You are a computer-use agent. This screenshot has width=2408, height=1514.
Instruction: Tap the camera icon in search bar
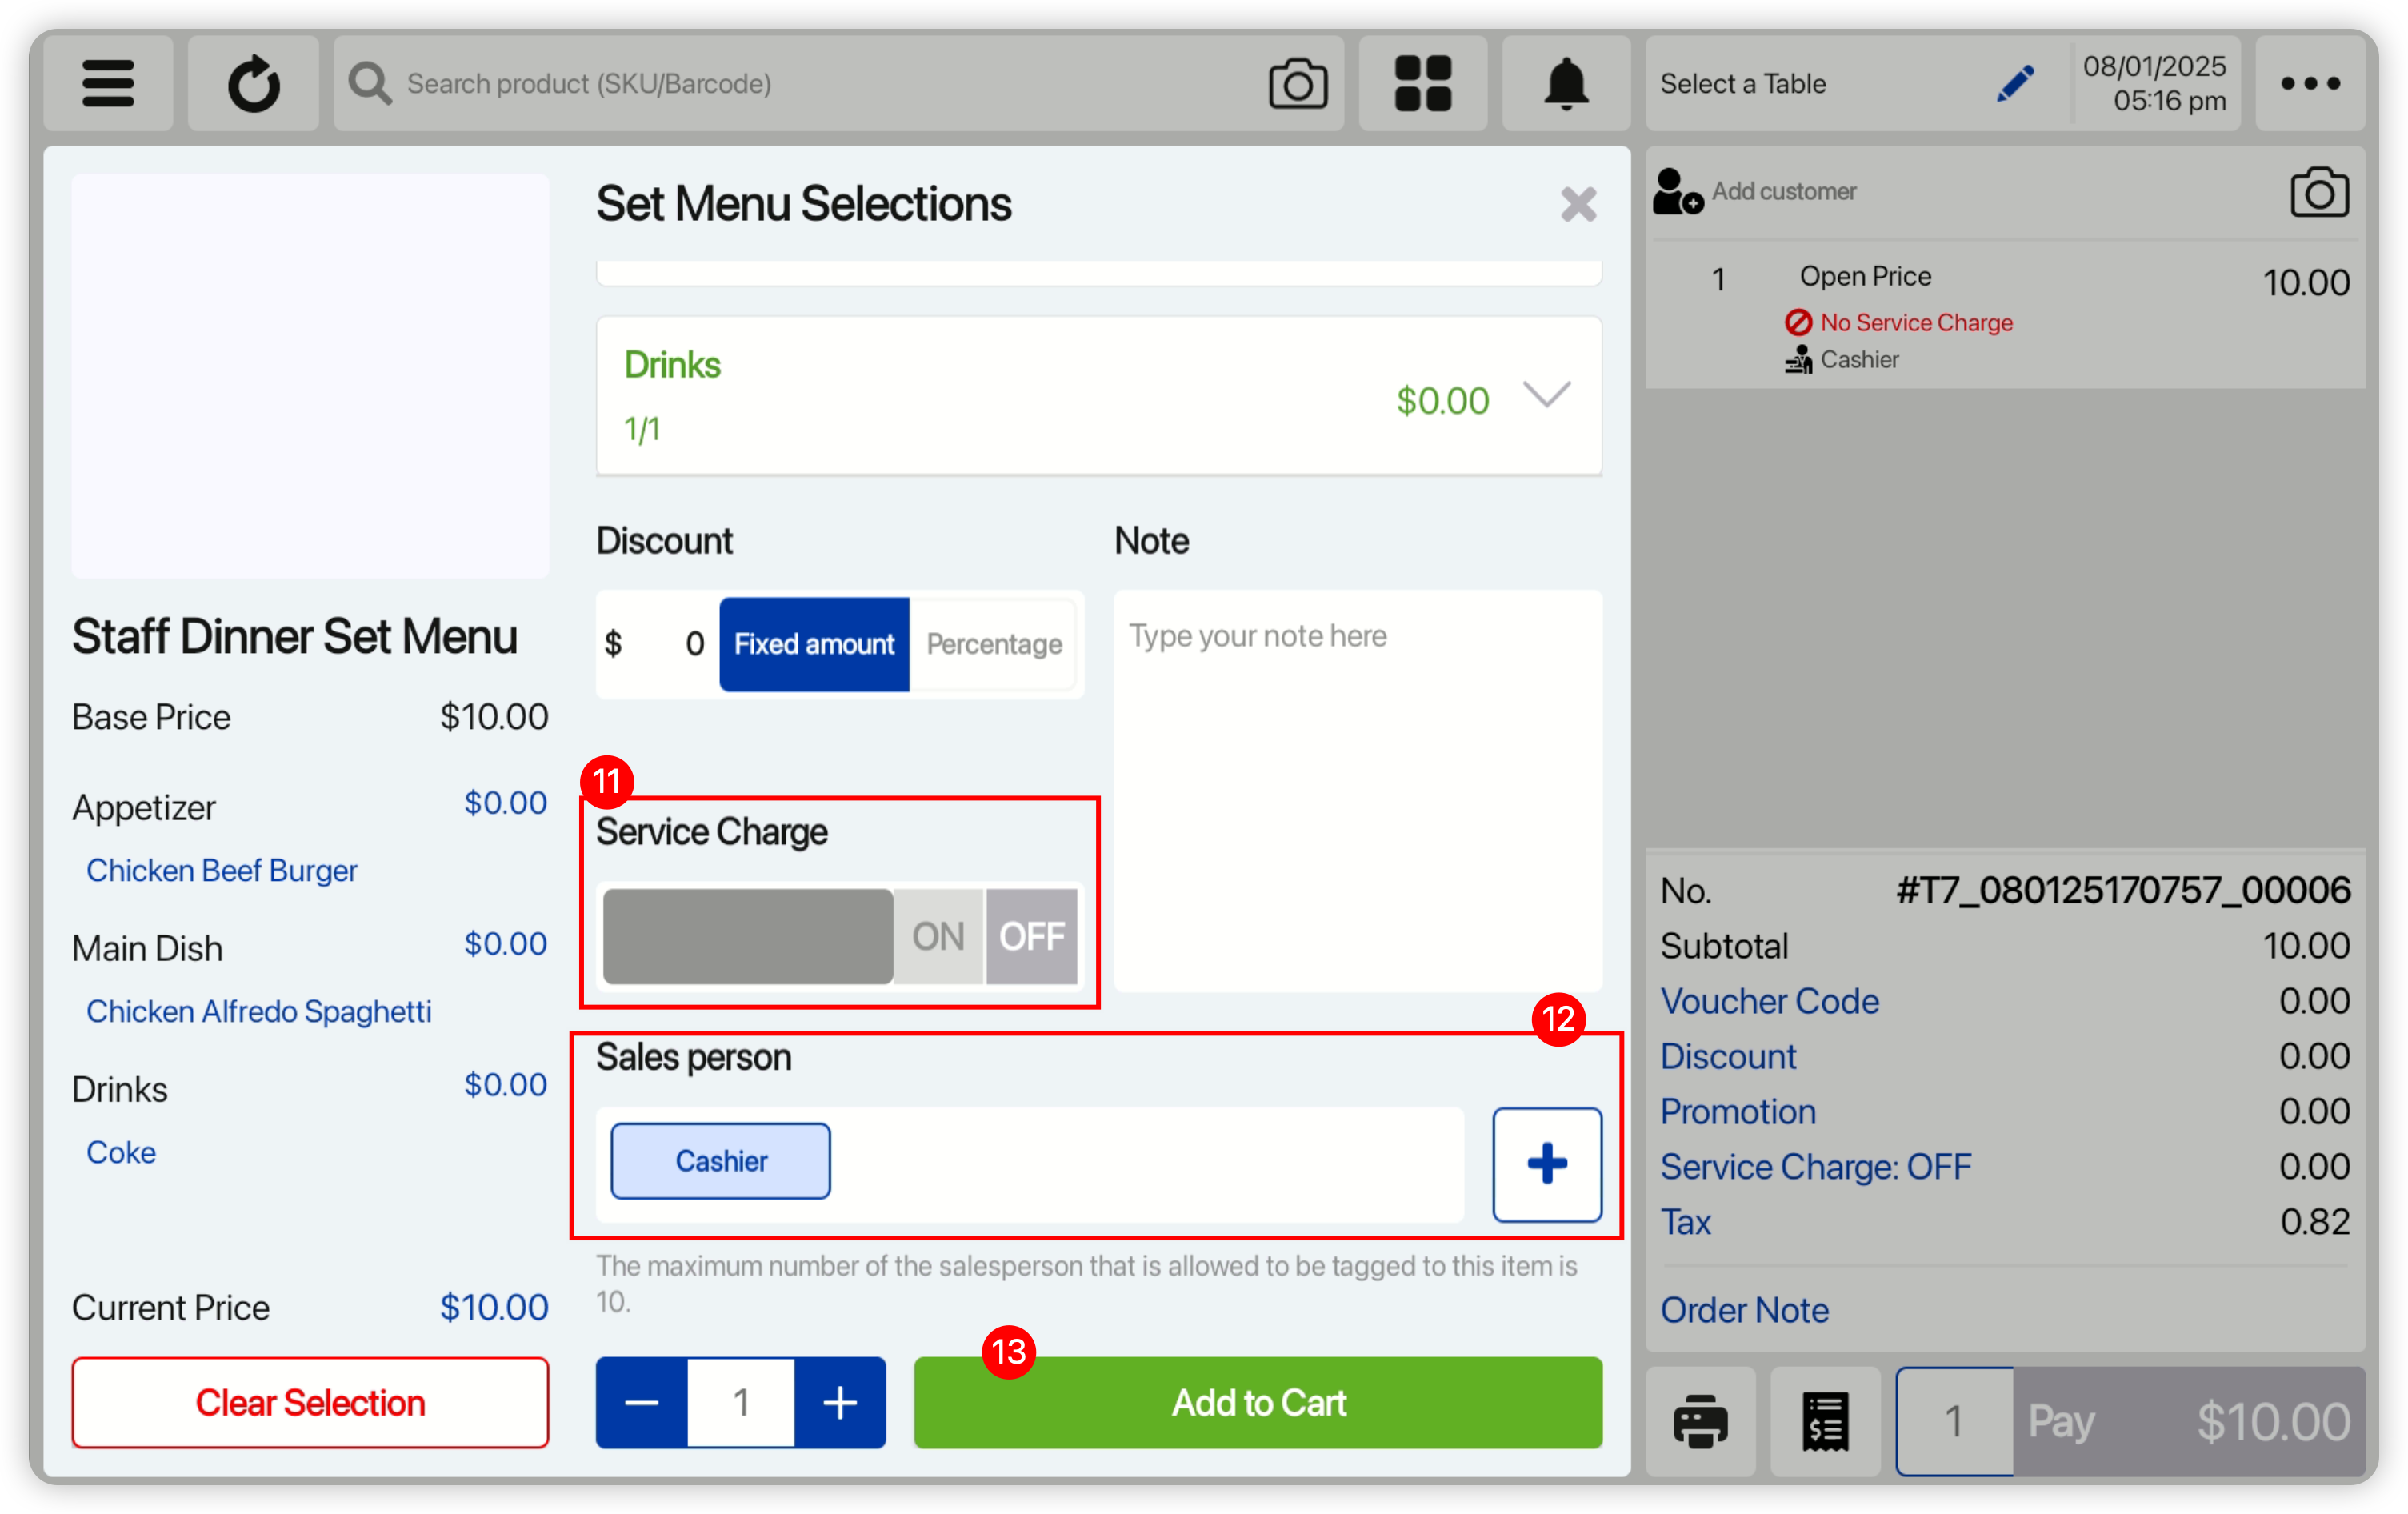tap(1297, 83)
